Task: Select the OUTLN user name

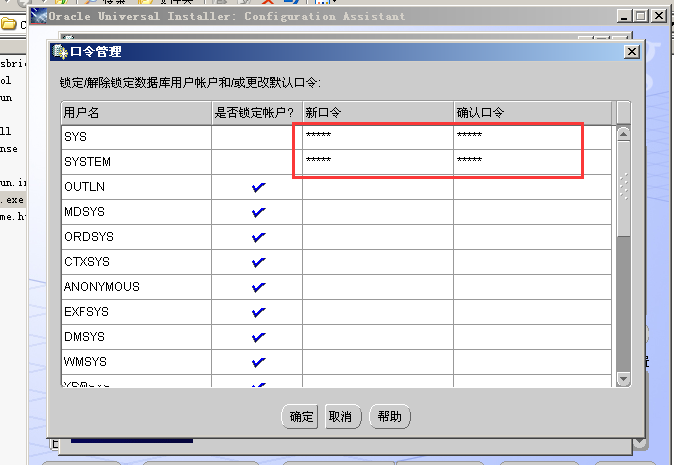Action: click(x=84, y=187)
